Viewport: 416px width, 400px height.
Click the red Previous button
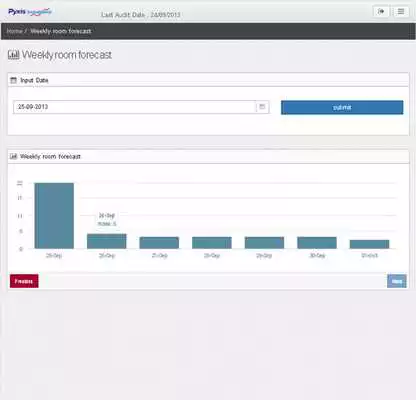(24, 281)
